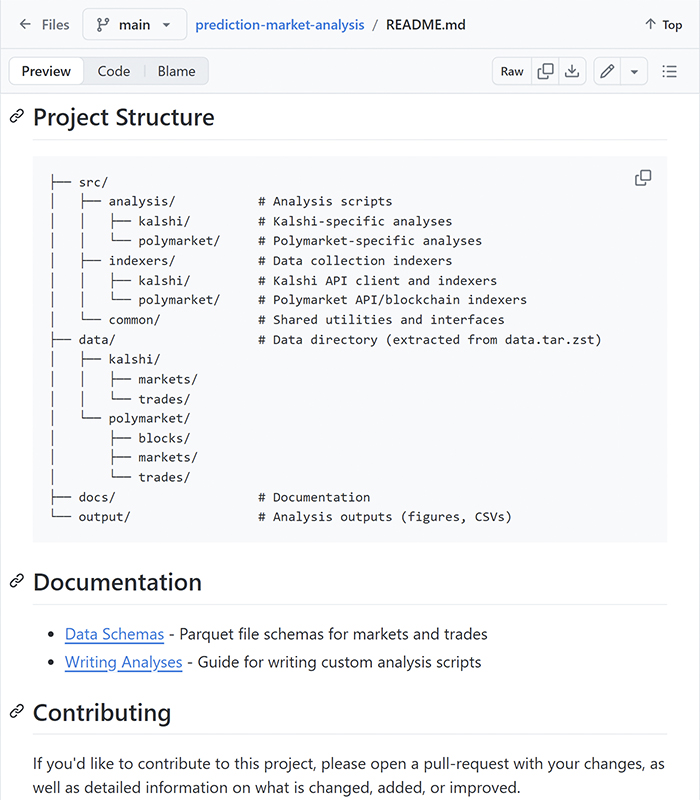Click the Contributing heading anchor link
Screen dimensions: 700x800
point(17,711)
